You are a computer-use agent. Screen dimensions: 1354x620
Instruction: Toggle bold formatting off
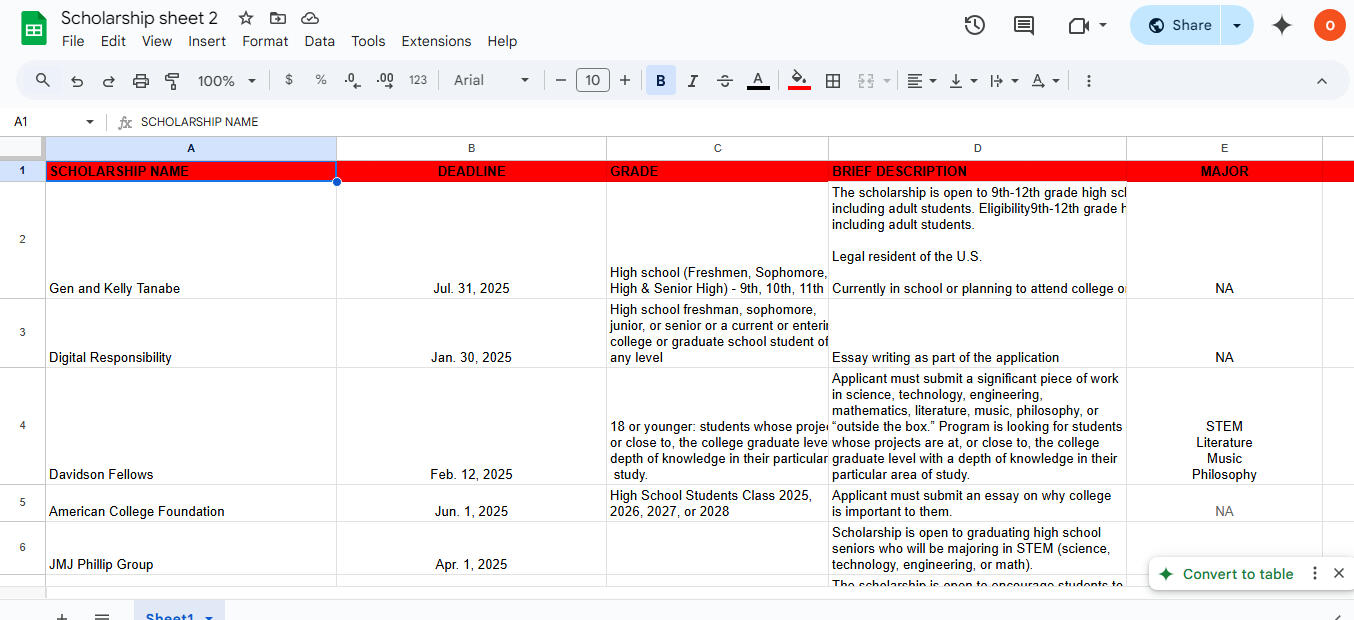pos(660,81)
